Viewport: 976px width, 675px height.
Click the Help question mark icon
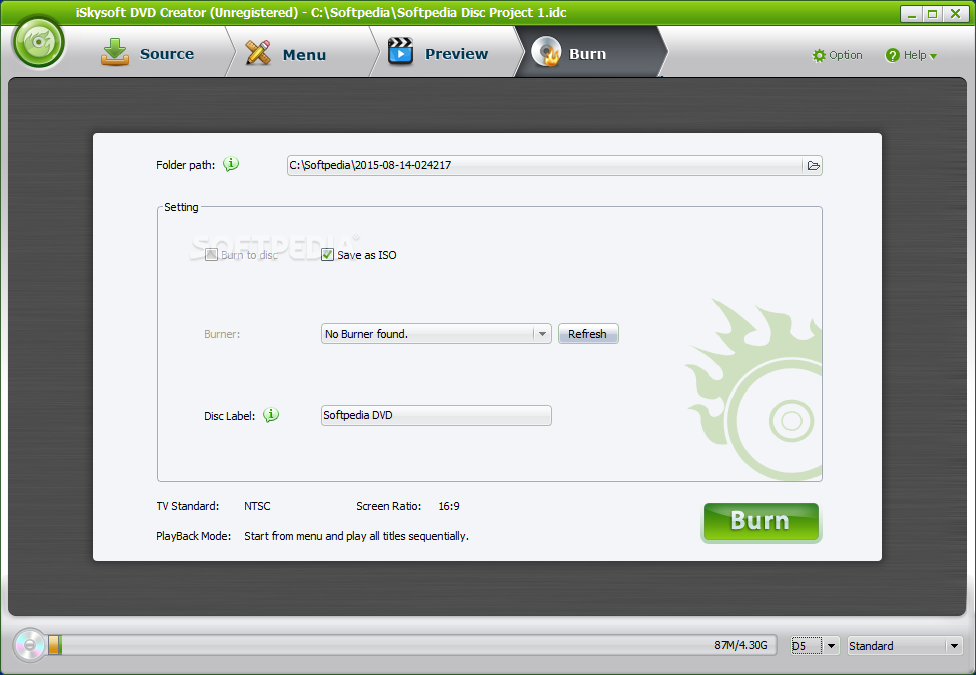click(893, 55)
